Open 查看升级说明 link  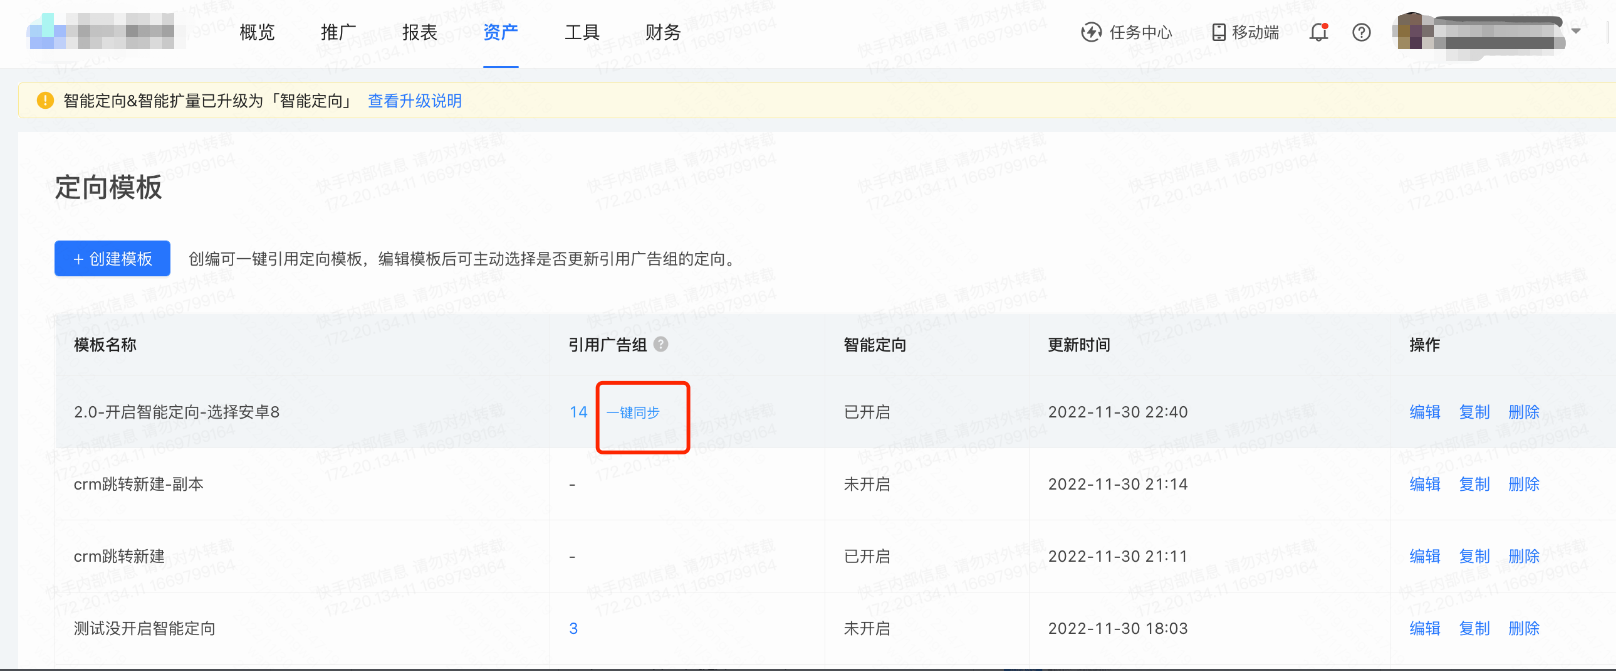415,101
